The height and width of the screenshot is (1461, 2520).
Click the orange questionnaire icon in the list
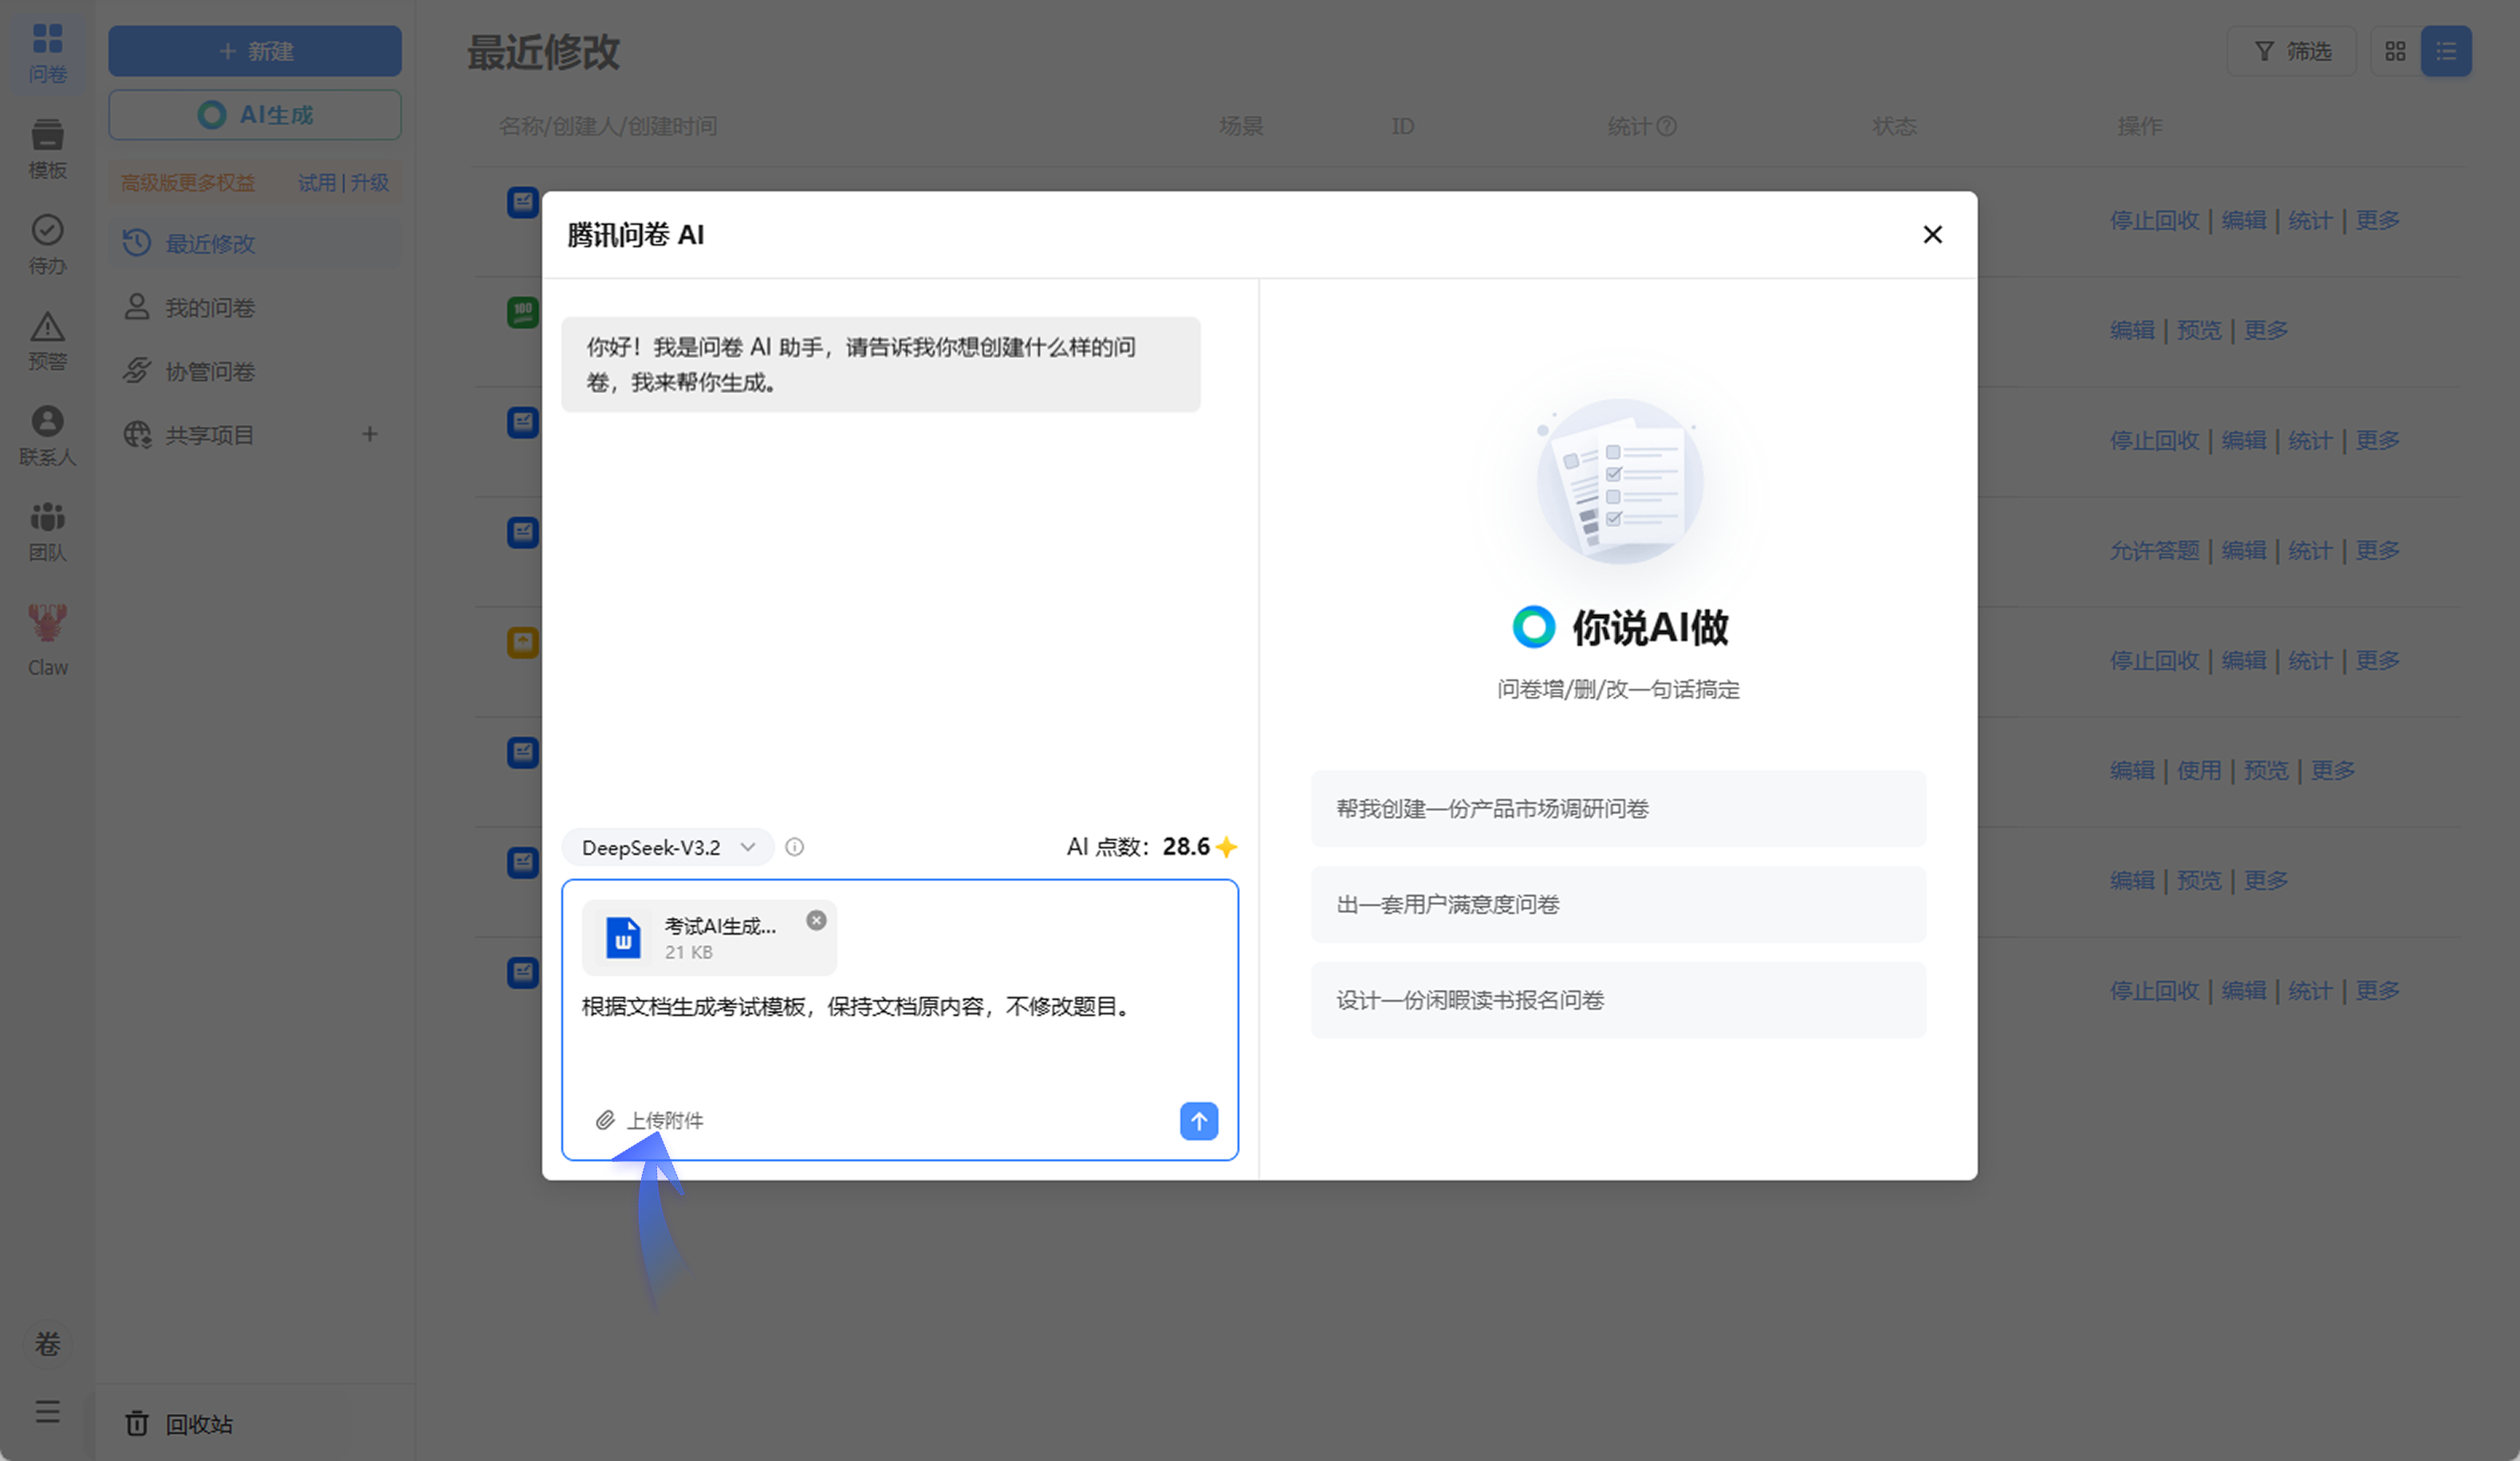point(523,642)
